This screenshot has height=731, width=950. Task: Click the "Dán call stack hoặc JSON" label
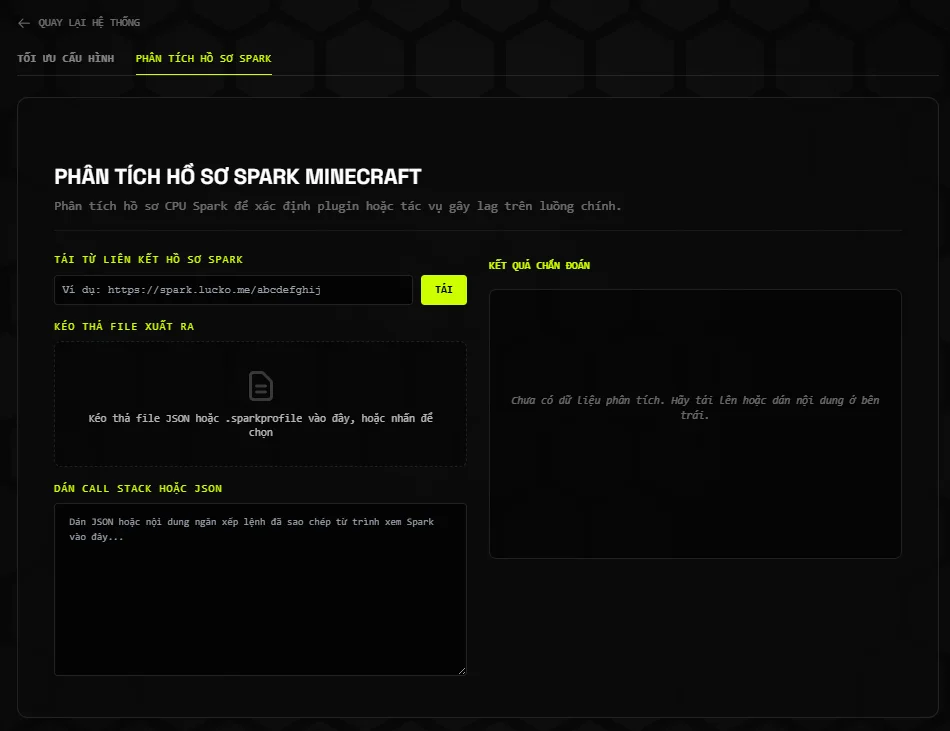click(x=138, y=488)
